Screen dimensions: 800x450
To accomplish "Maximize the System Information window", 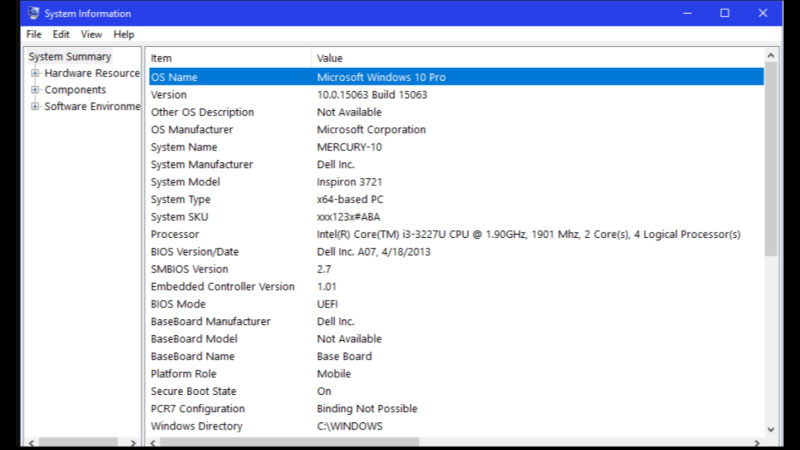I will tap(725, 13).
